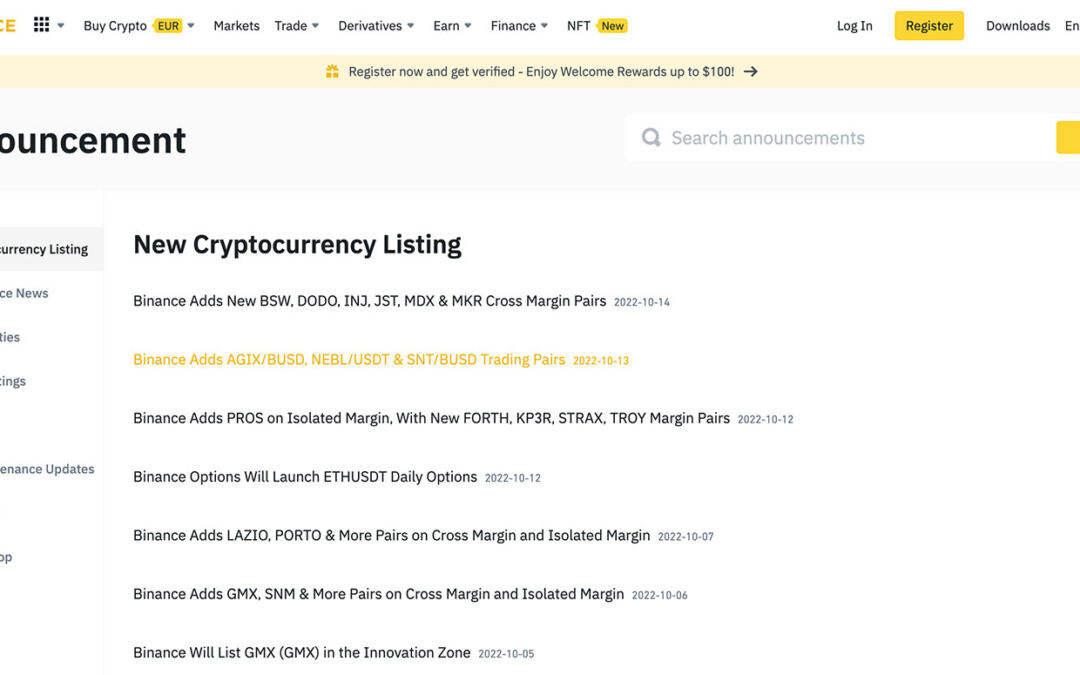This screenshot has width=1080, height=675.
Task: Expand the Buy Crypto dropdown
Action: (191, 26)
